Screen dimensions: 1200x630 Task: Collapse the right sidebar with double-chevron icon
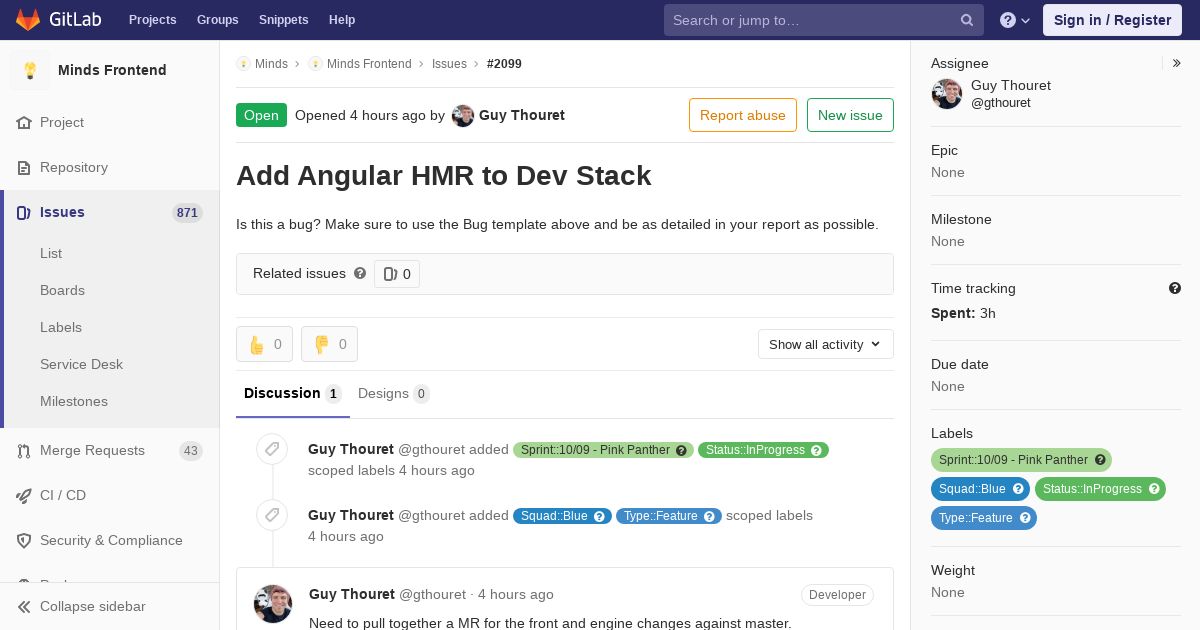click(x=1177, y=63)
